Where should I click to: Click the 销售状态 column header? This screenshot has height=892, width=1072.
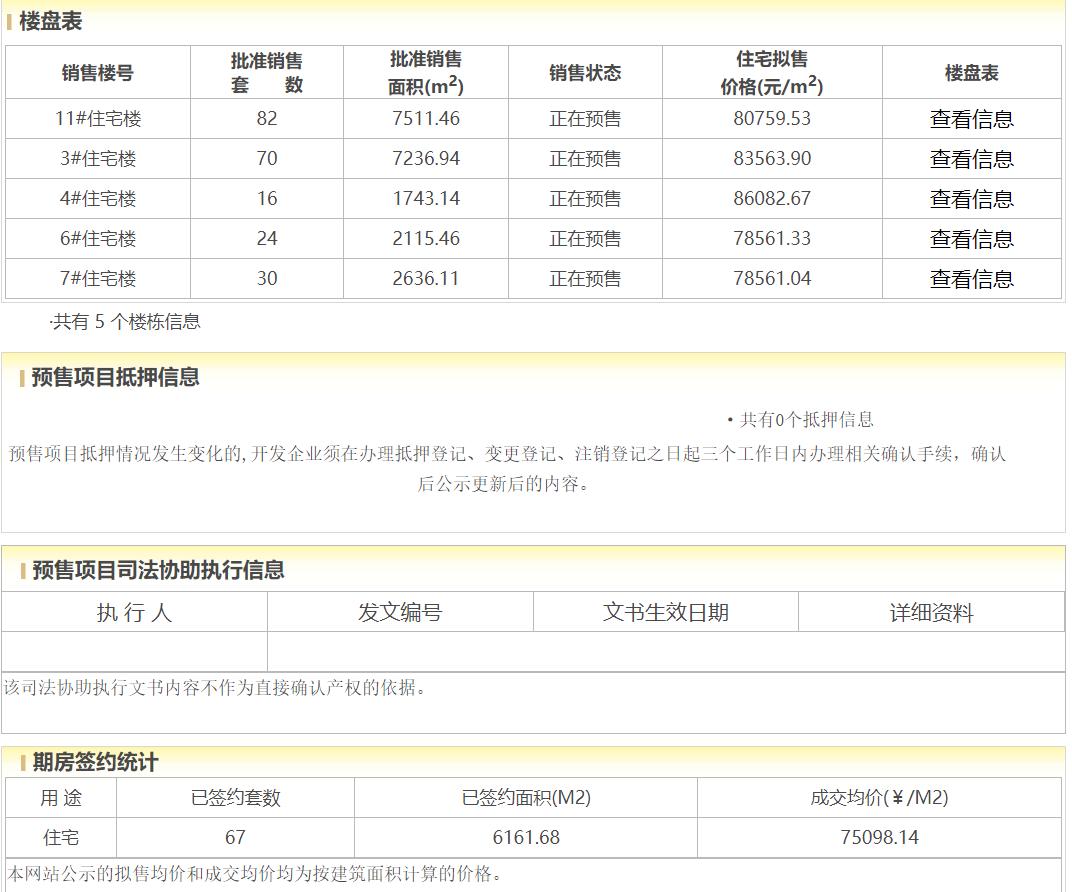coord(585,72)
